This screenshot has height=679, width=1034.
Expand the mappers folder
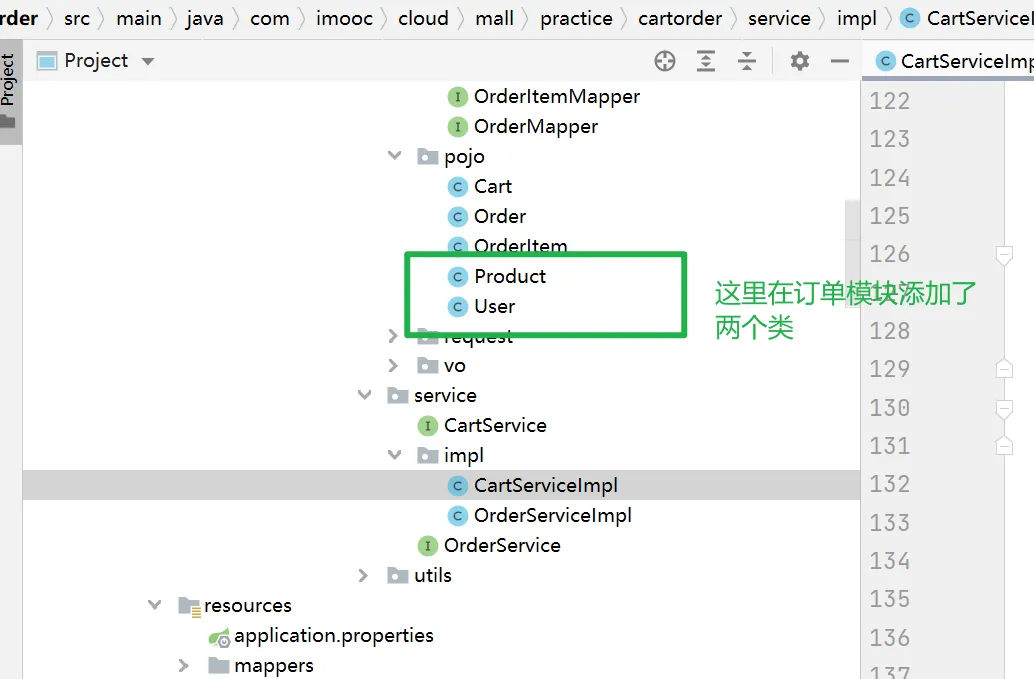point(183,666)
